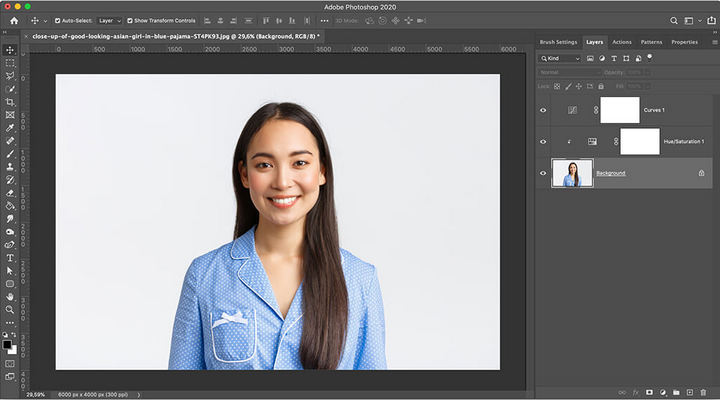Viewport: 720px width, 400px height.
Task: Hide the Curves 1 layer
Action: pos(544,110)
